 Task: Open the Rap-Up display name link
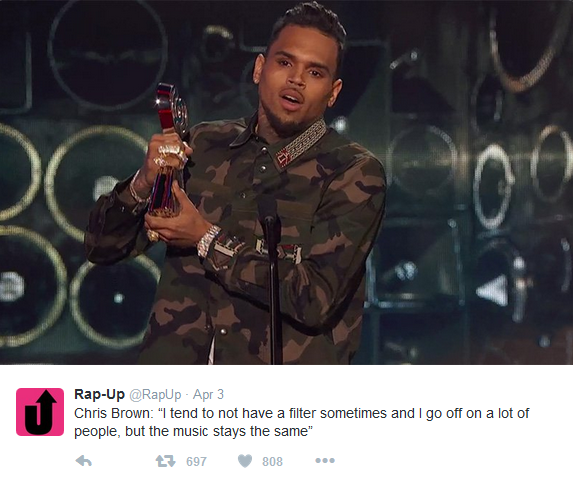pos(99,394)
